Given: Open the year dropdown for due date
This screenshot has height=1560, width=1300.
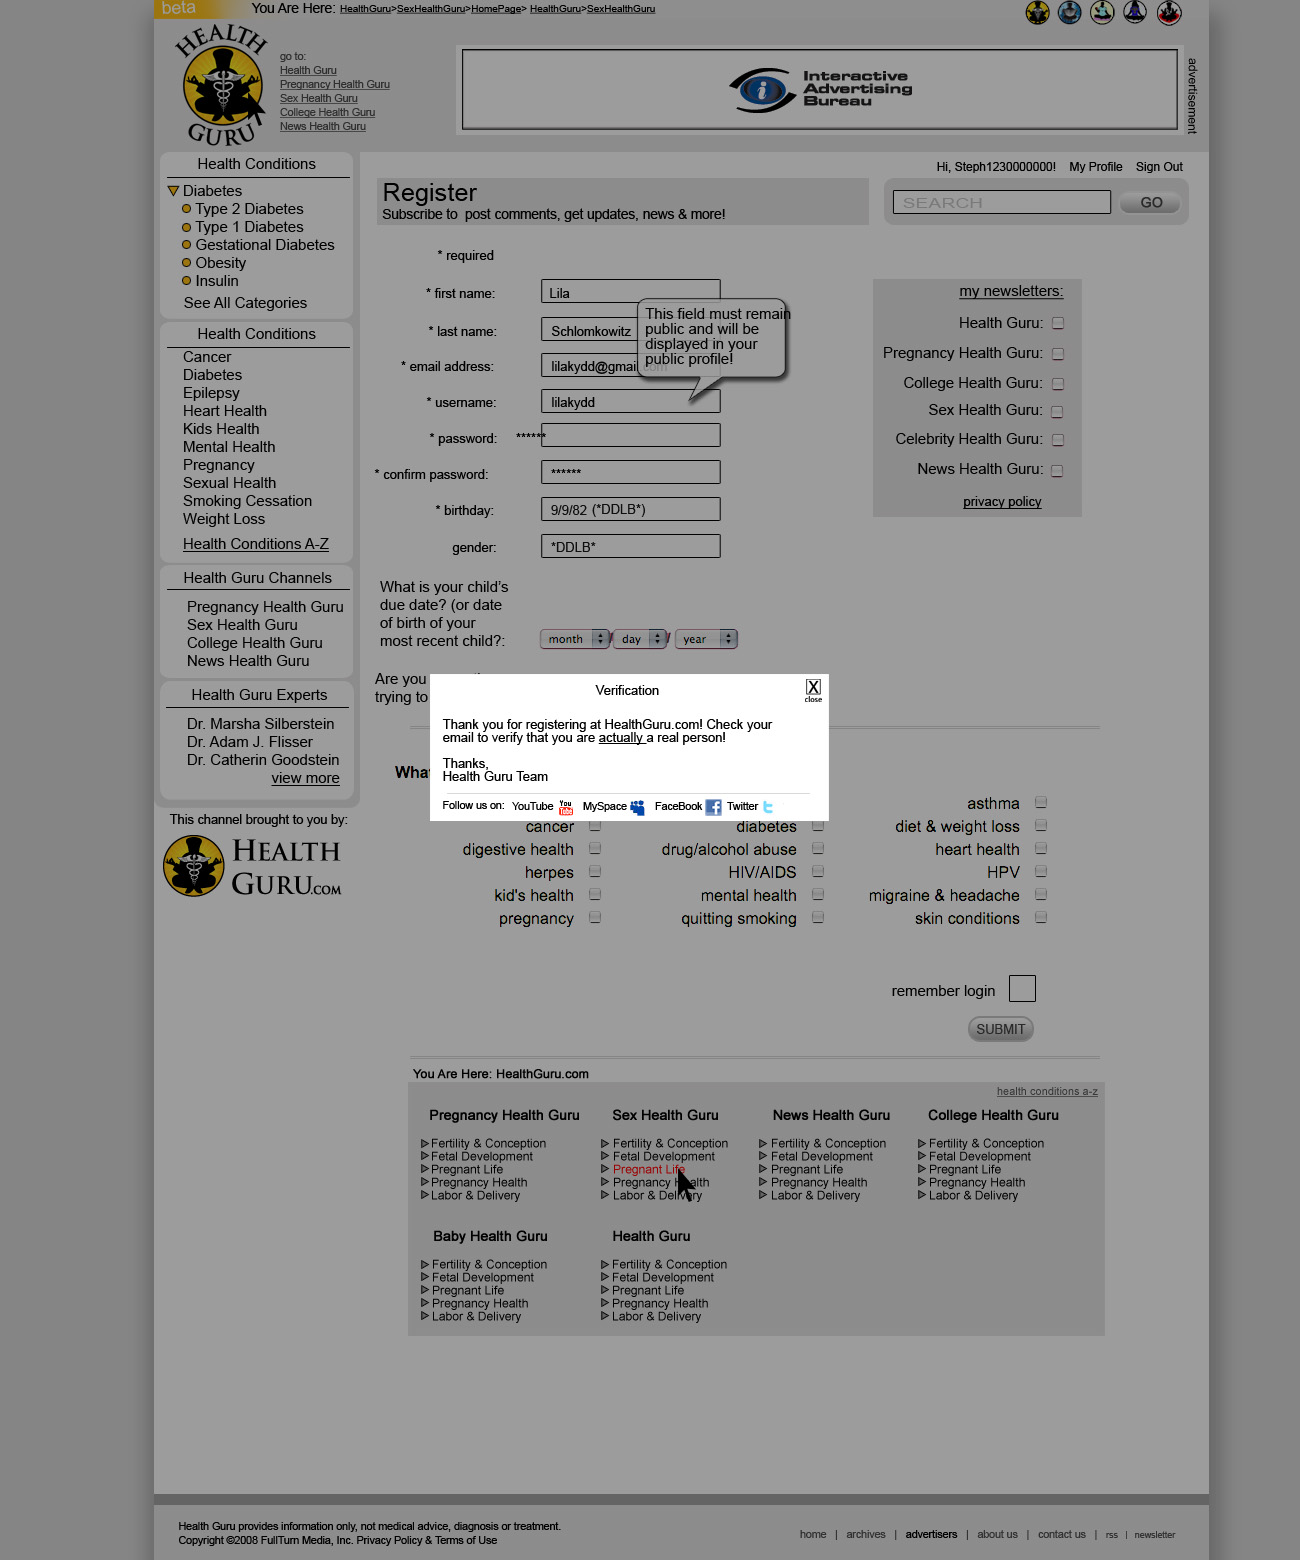Looking at the screenshot, I should pyautogui.click(x=706, y=639).
